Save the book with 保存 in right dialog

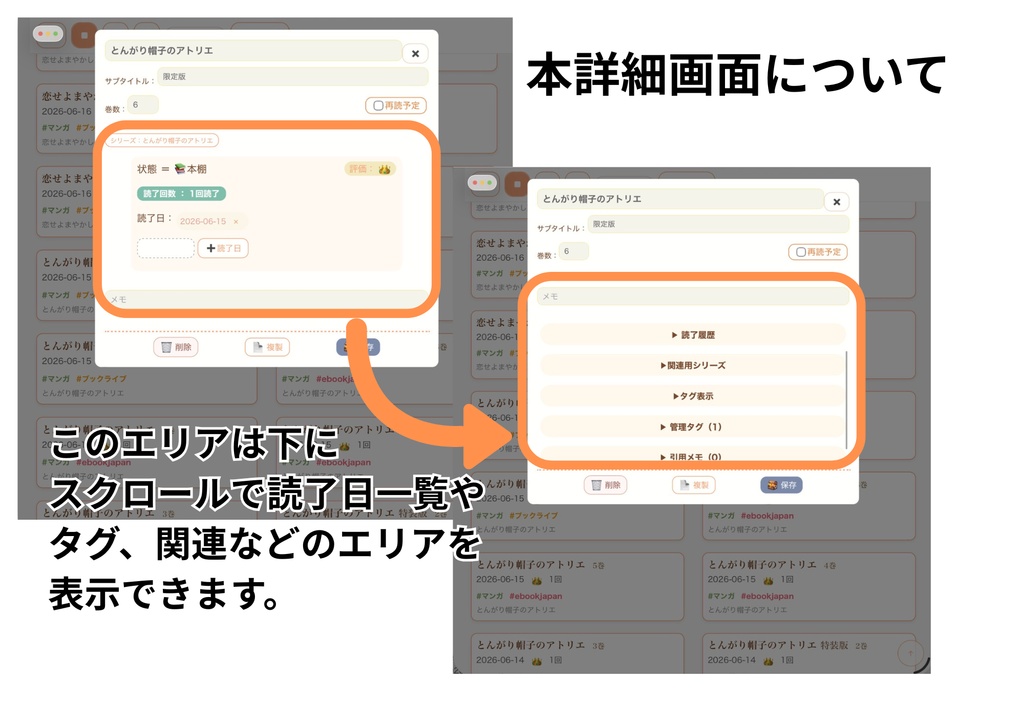(782, 485)
